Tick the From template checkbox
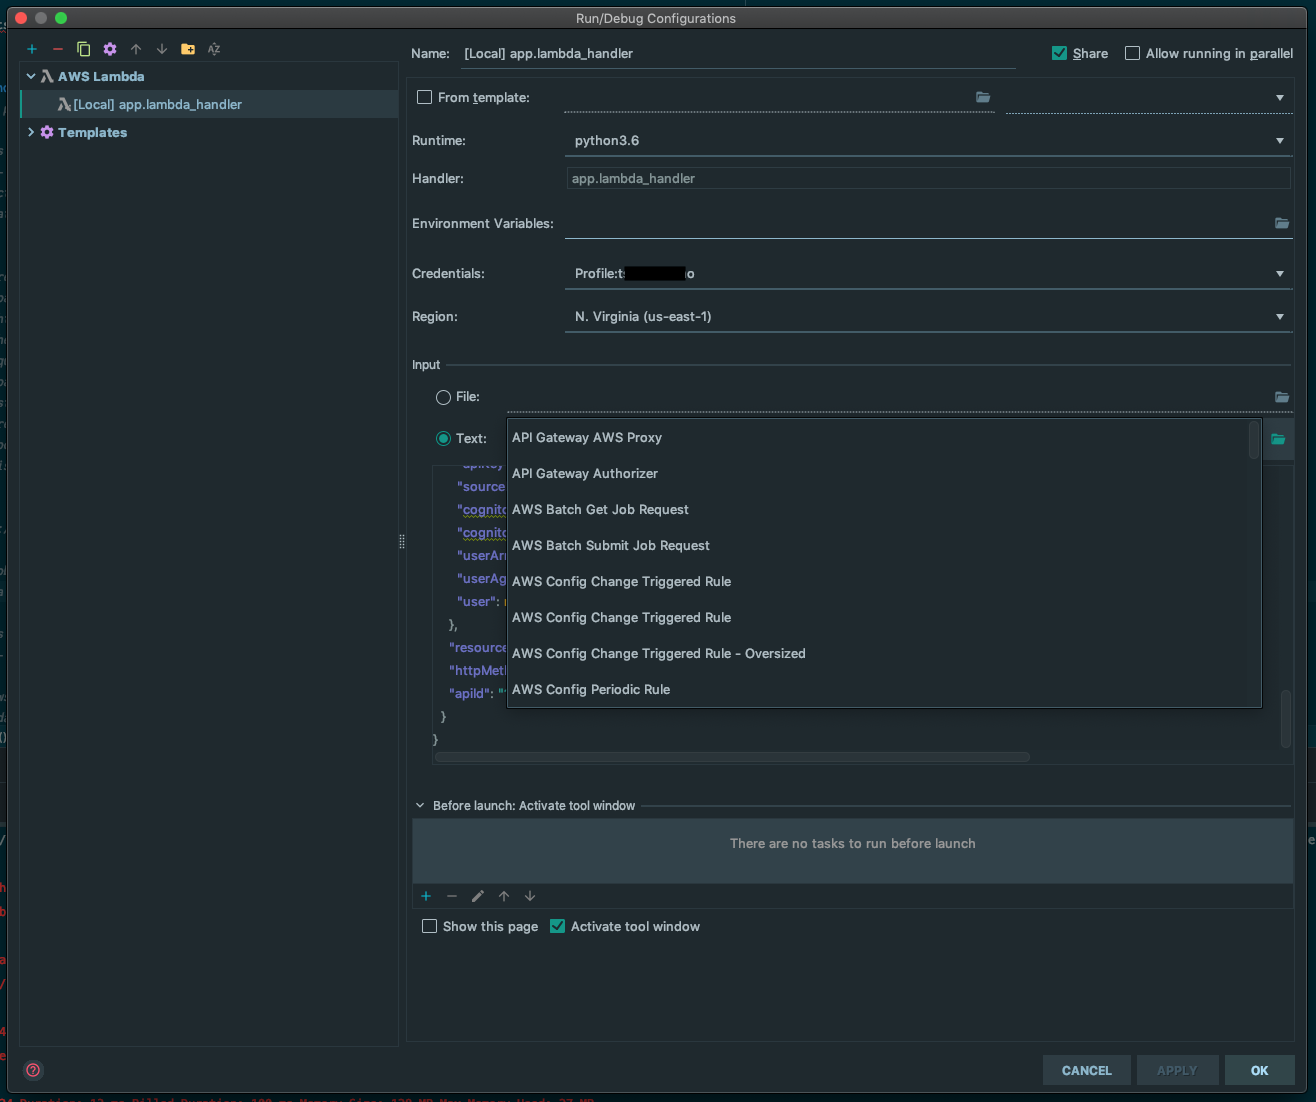1316x1102 pixels. (x=425, y=97)
